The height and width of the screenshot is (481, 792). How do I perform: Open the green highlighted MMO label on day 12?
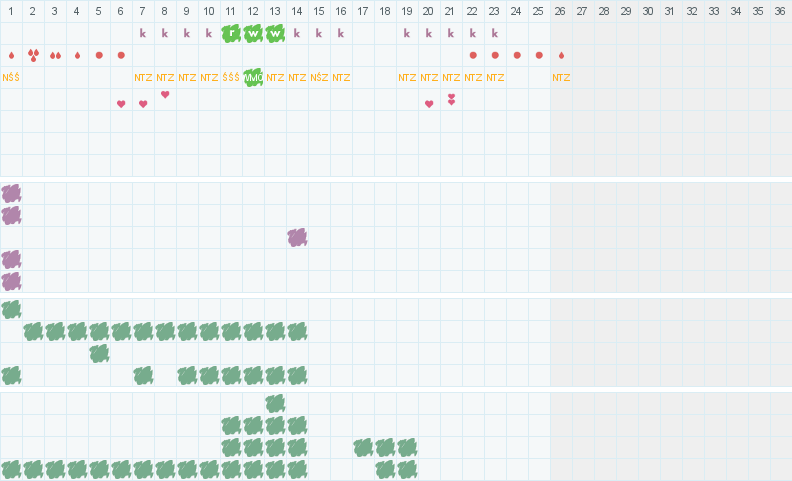point(253,77)
